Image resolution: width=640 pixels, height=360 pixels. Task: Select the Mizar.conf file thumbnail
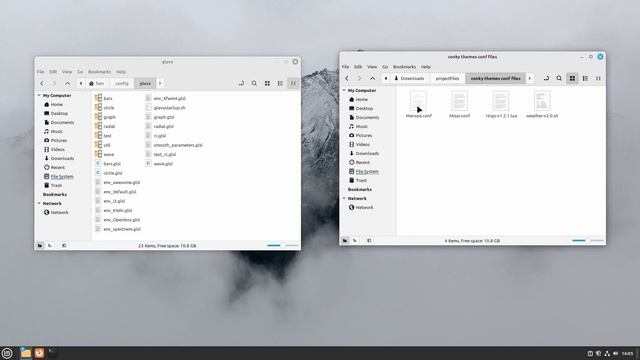pos(460,101)
